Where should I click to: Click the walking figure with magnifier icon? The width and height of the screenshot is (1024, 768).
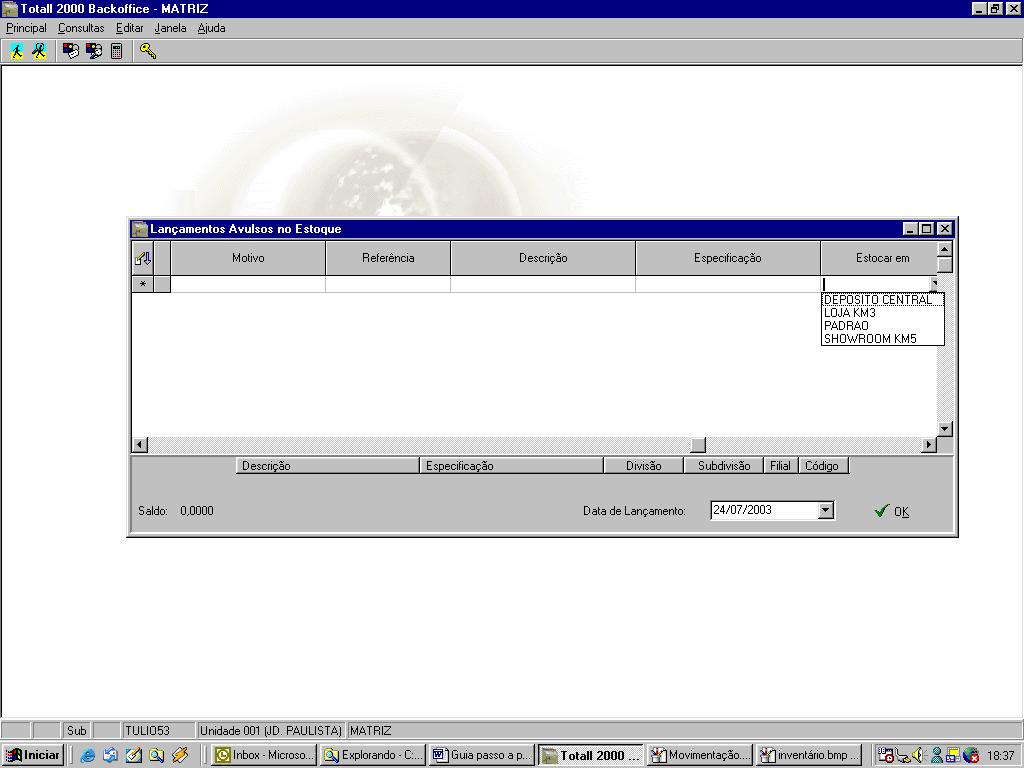click(x=39, y=51)
